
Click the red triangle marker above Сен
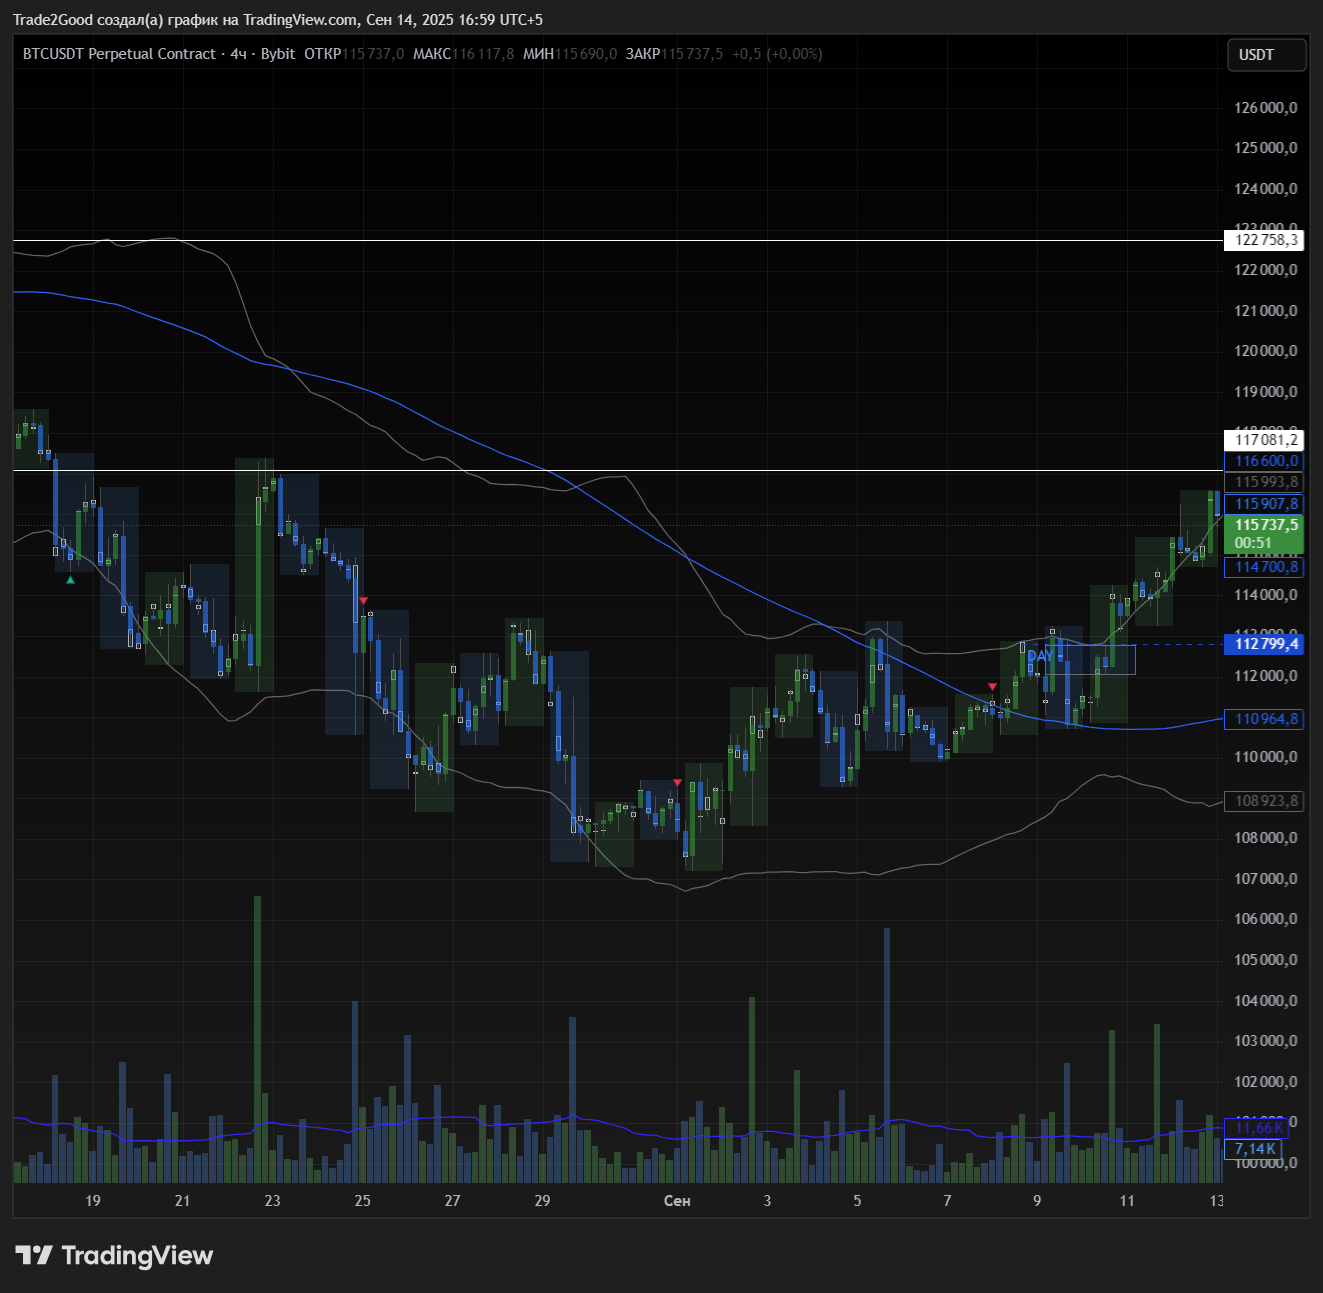[x=678, y=782]
